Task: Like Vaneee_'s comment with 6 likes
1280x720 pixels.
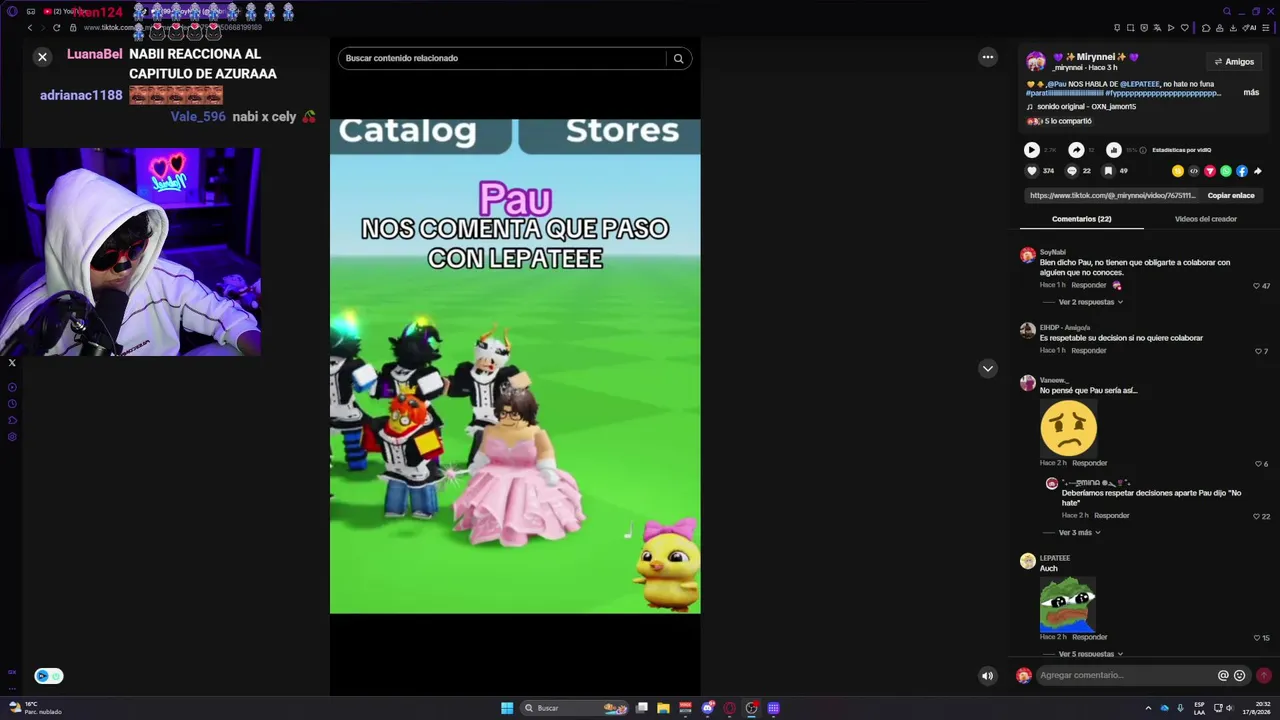Action: pyautogui.click(x=1259, y=464)
